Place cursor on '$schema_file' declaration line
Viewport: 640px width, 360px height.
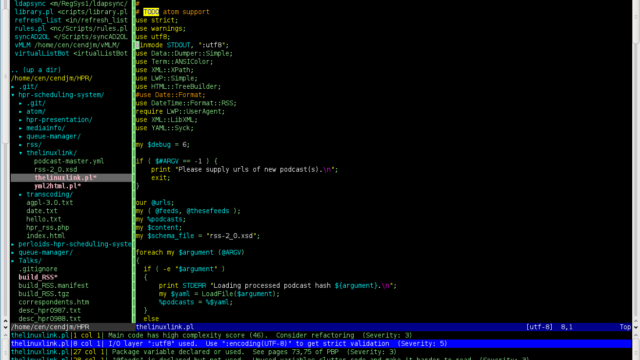198,236
